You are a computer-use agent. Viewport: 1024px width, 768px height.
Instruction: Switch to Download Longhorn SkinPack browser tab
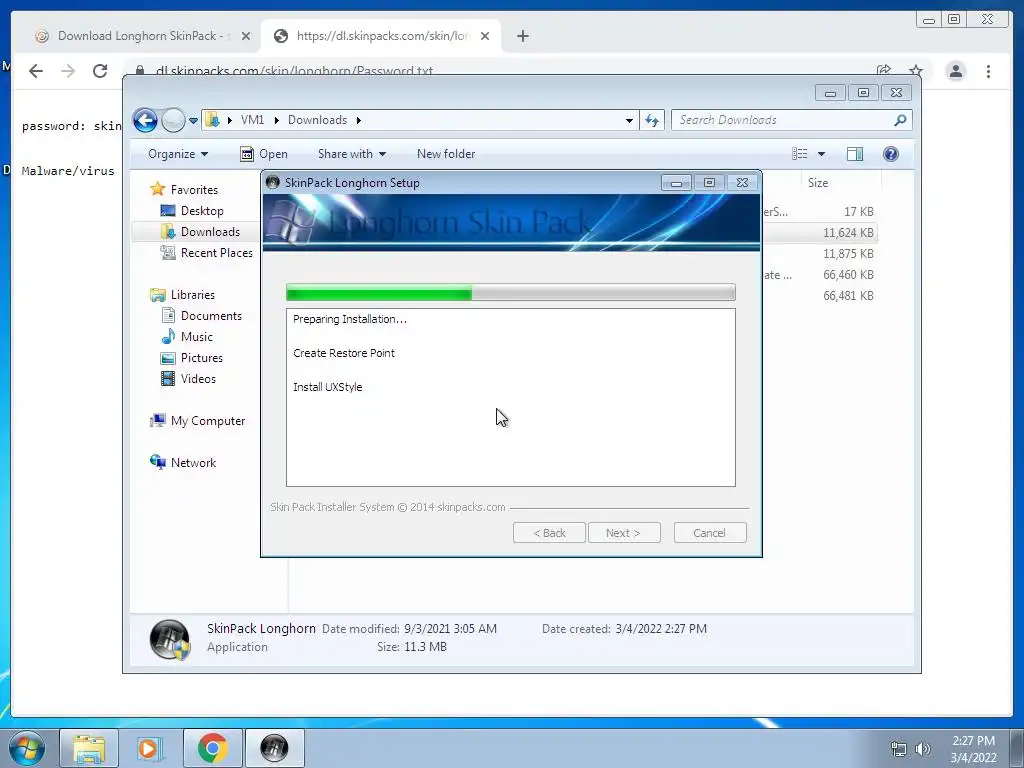click(140, 36)
